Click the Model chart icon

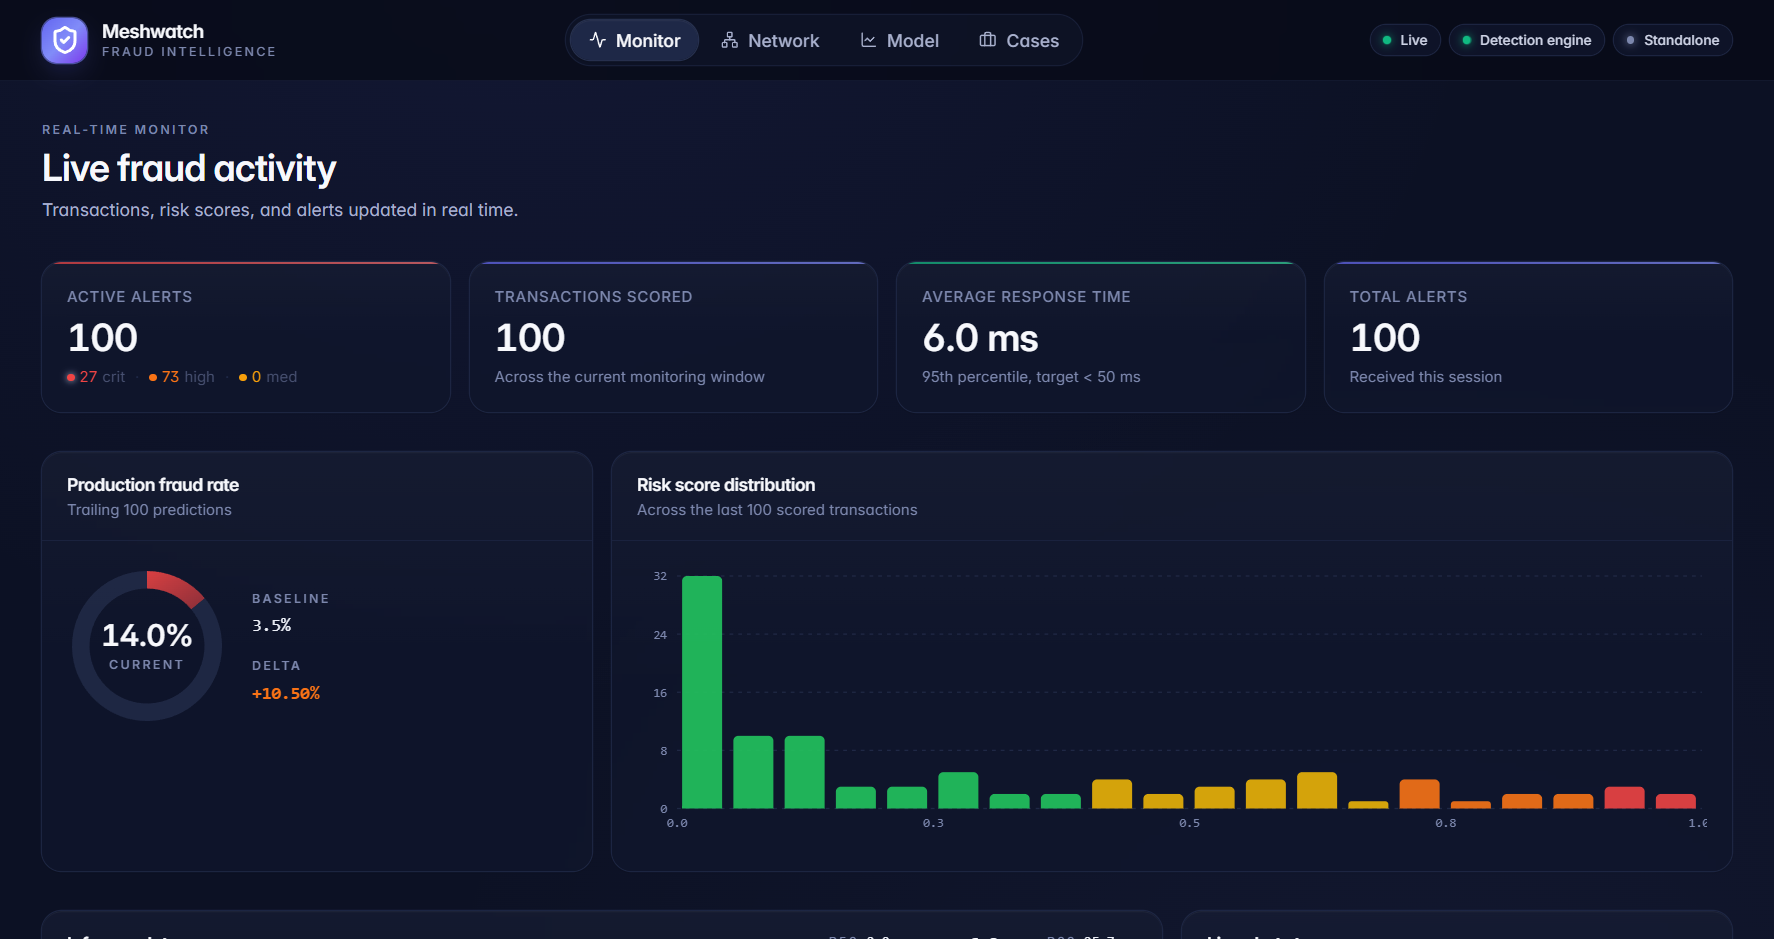[869, 40]
